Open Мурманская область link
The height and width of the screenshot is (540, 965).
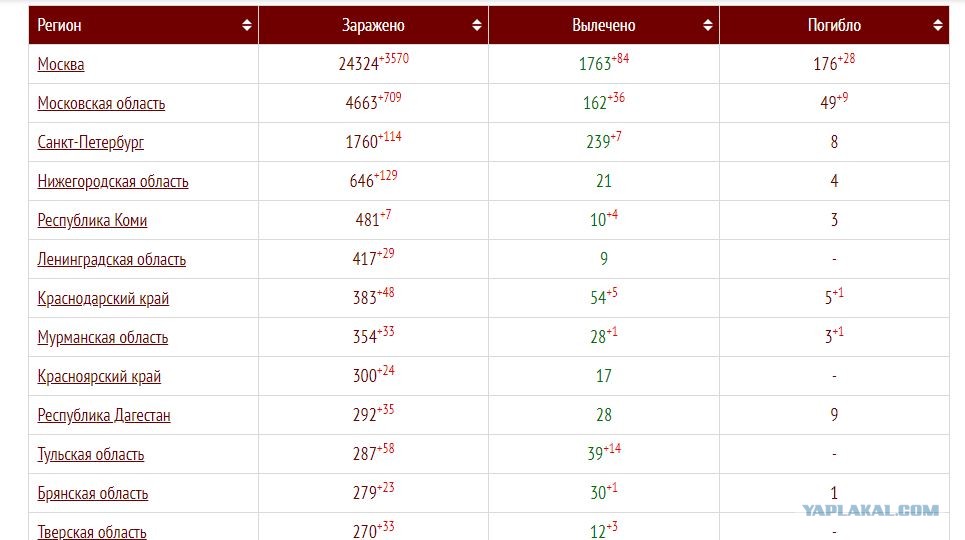click(x=103, y=337)
